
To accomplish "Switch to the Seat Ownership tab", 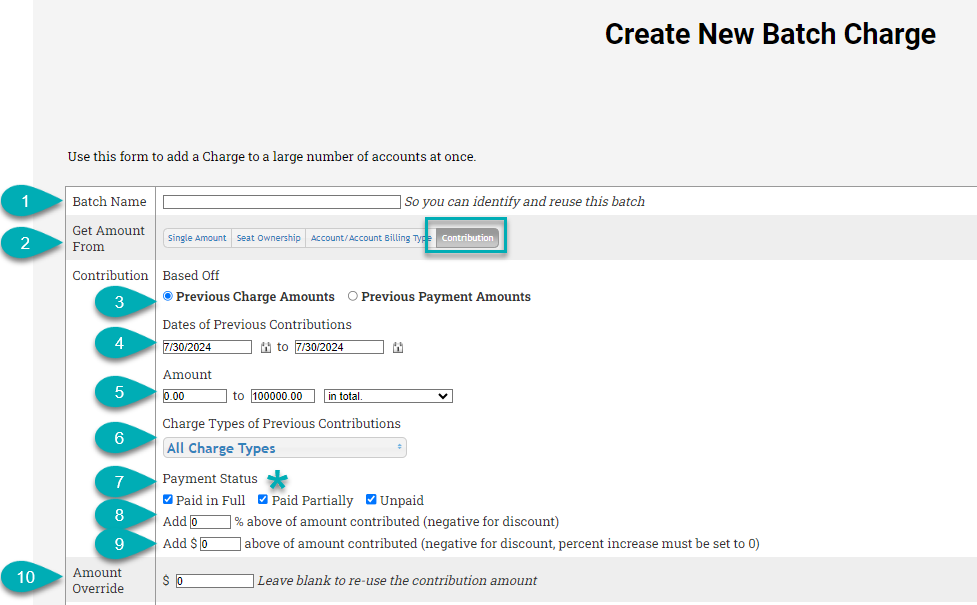I will [x=267, y=237].
